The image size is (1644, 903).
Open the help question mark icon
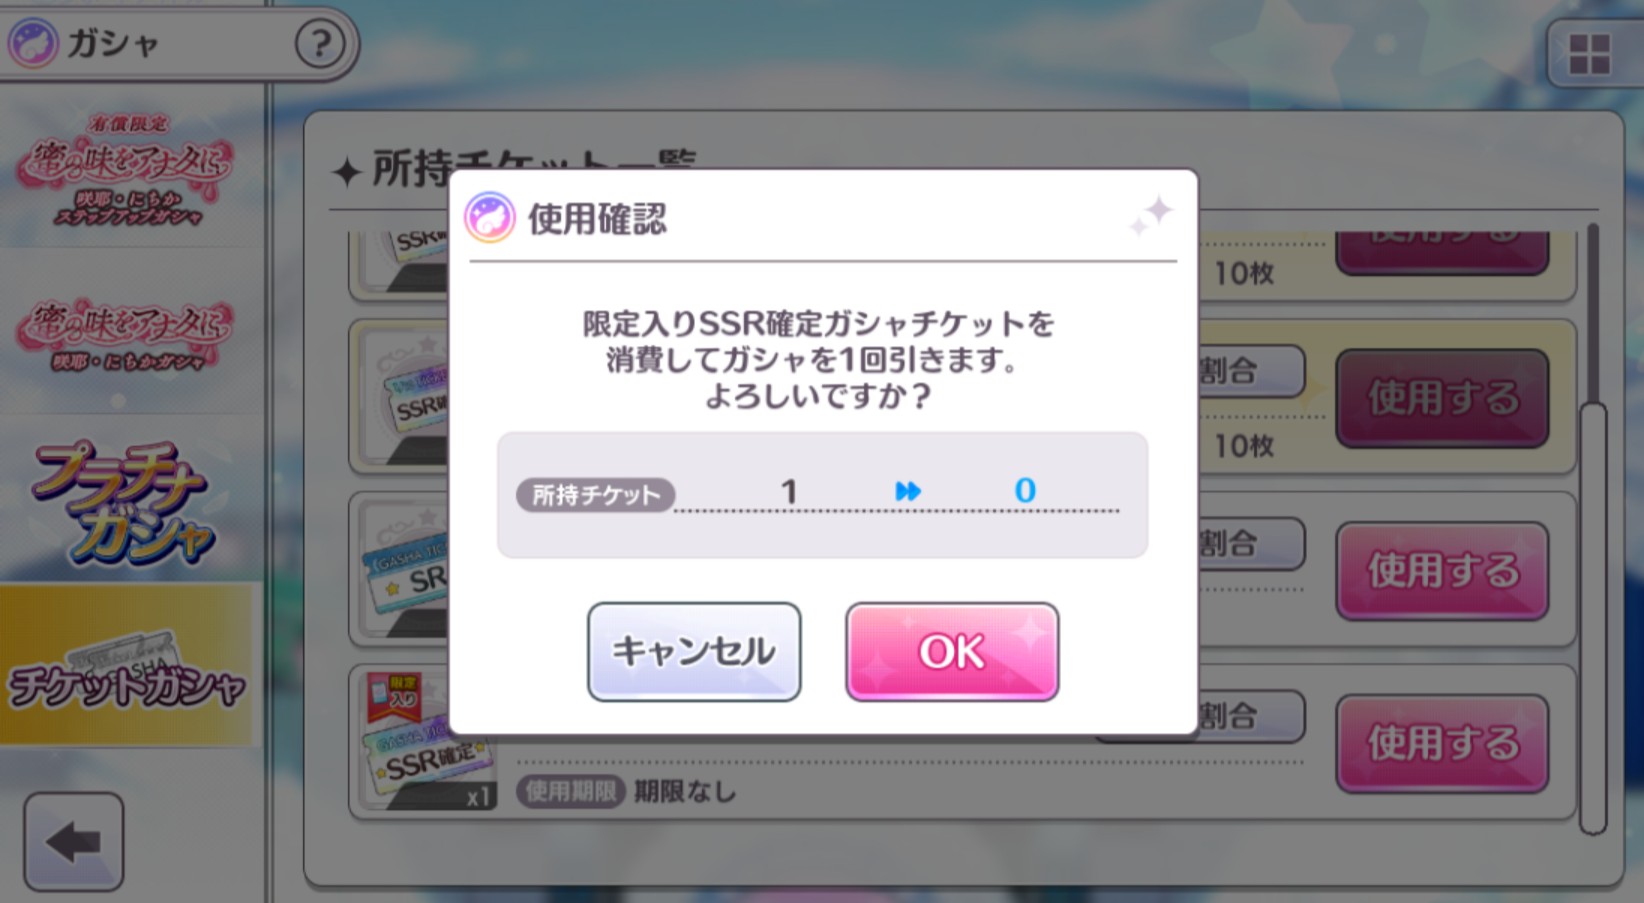click(x=319, y=44)
